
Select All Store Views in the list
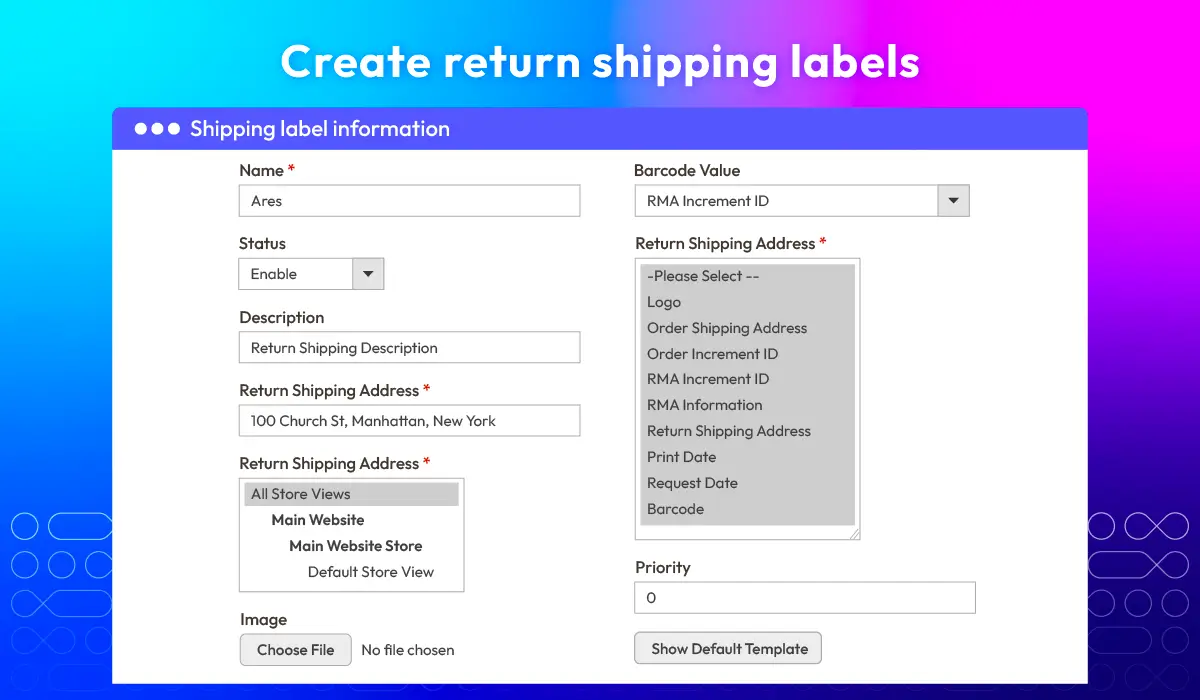[x=352, y=494]
